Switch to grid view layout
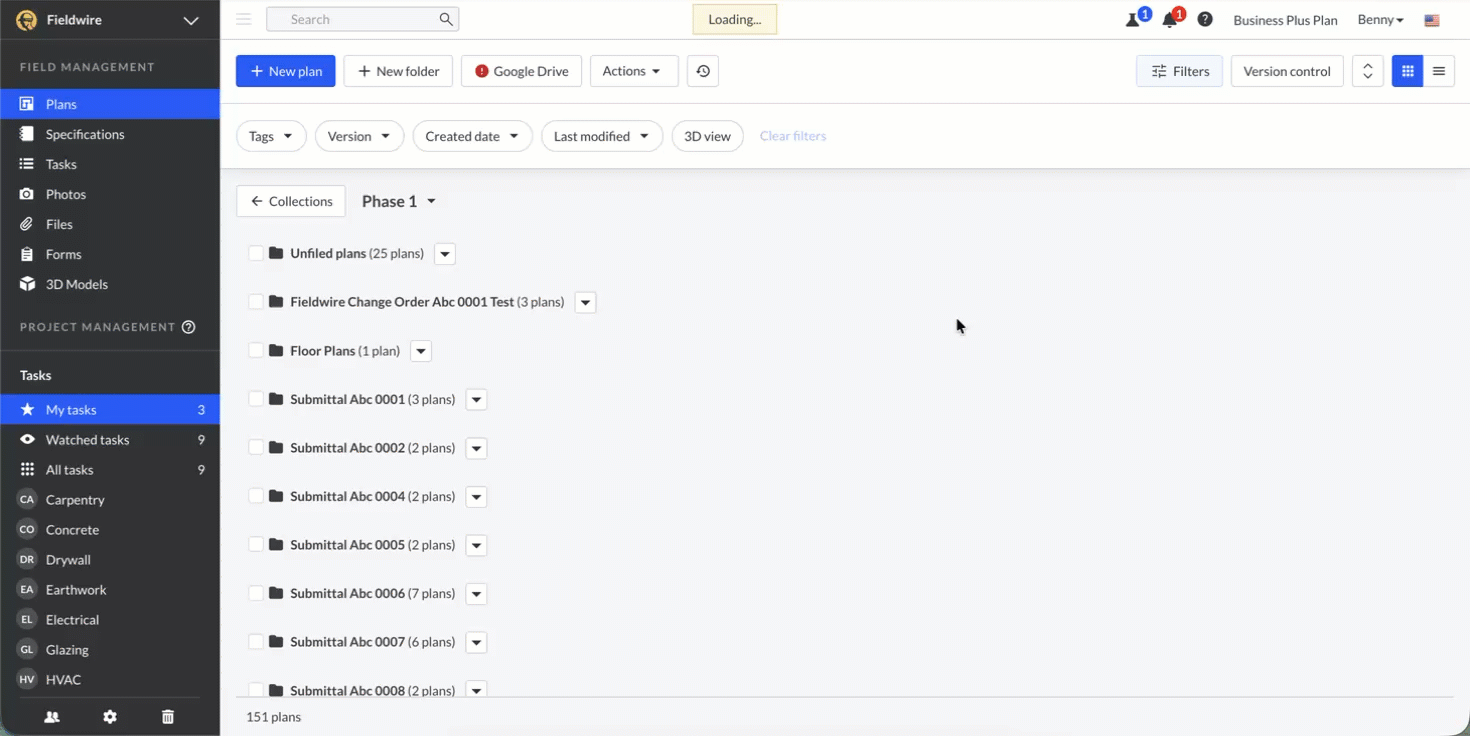Viewport: 1470px width, 736px height. coord(1407,71)
